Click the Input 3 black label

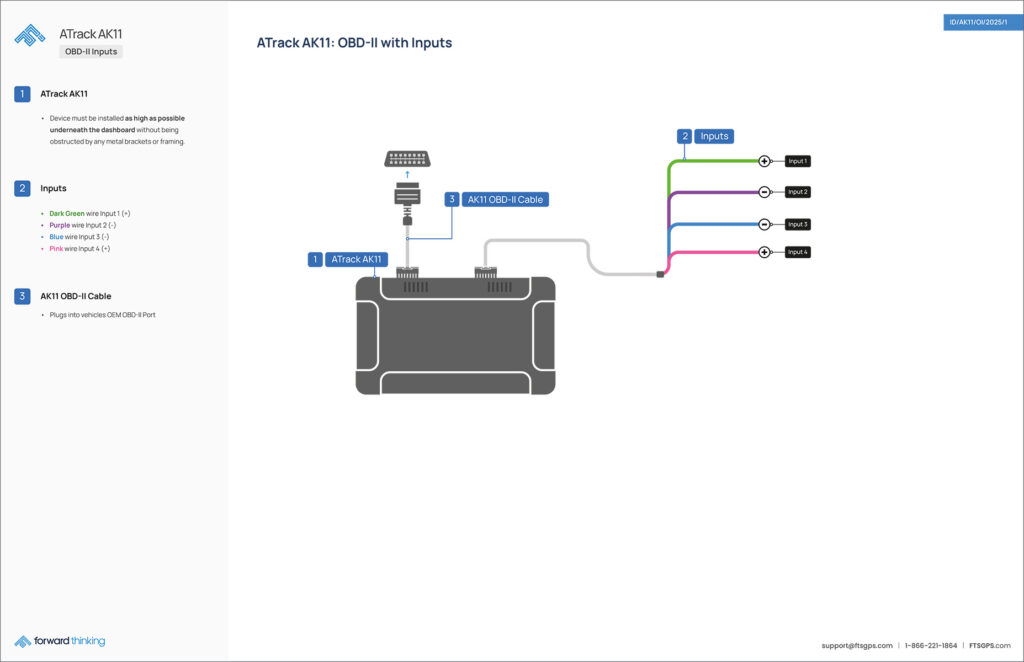click(x=797, y=224)
